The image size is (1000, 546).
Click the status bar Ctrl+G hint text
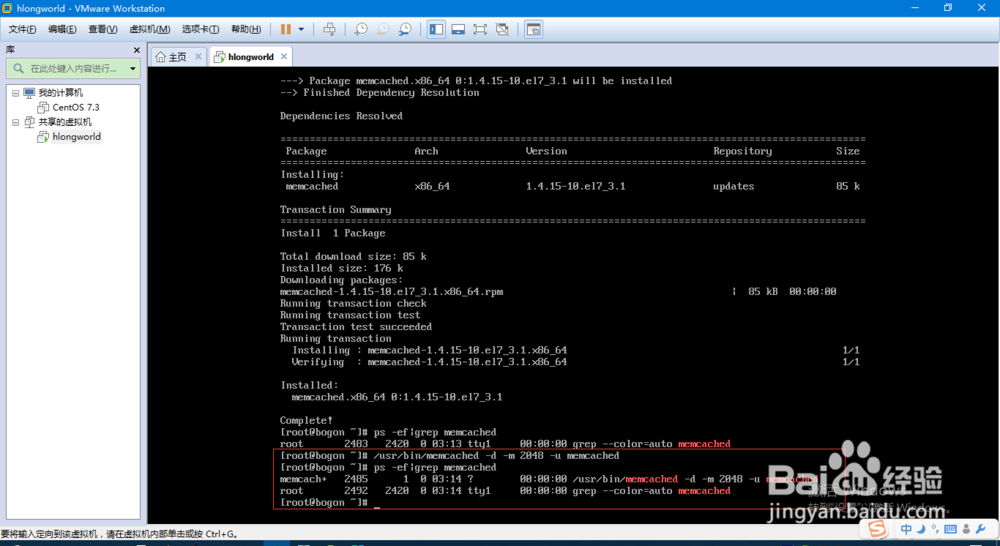pos(119,534)
